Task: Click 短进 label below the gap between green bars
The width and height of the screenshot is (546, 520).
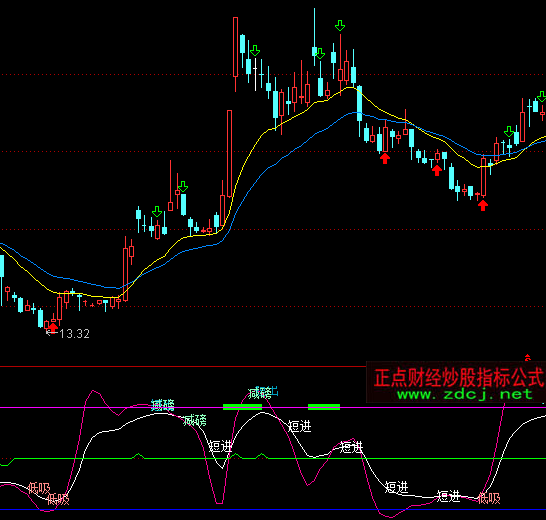Action: (x=299, y=426)
